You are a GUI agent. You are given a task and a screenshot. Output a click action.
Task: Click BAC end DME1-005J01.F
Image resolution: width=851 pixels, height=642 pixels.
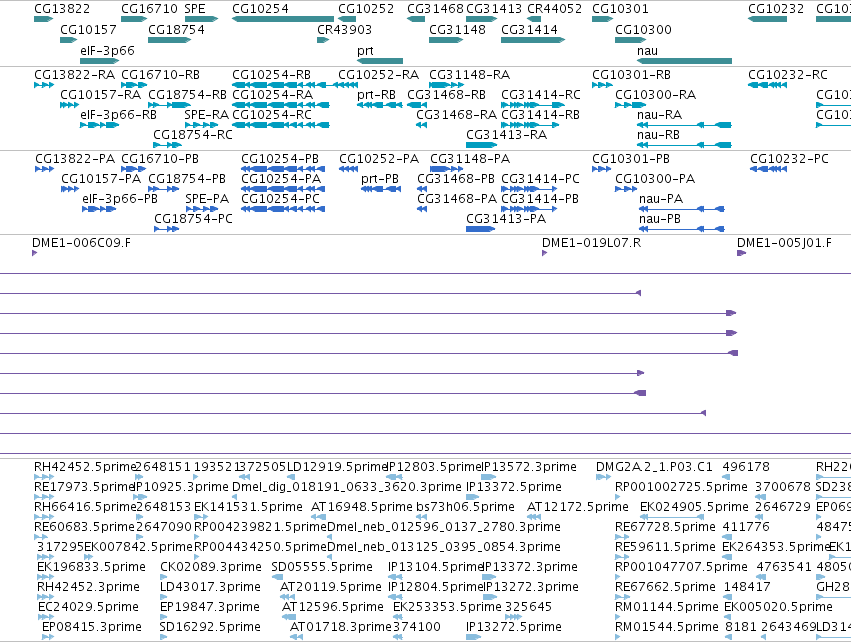[784, 243]
